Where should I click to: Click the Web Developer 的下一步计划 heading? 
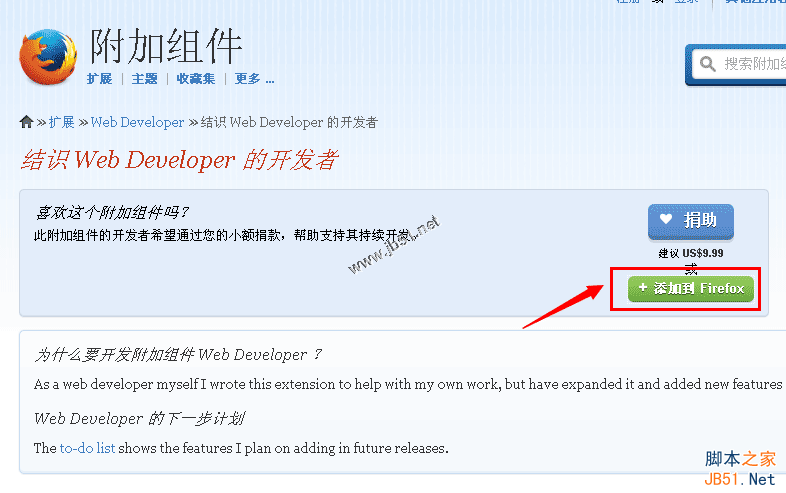(139, 418)
